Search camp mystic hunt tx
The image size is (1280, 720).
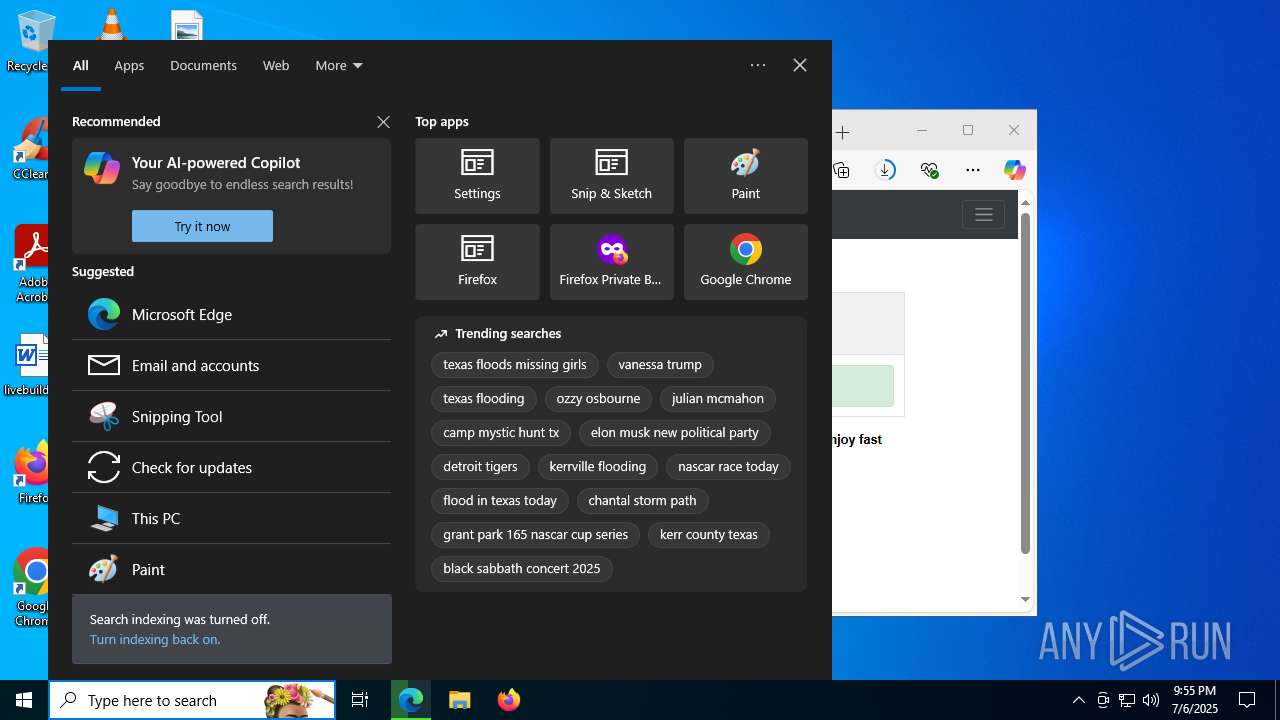501,433
